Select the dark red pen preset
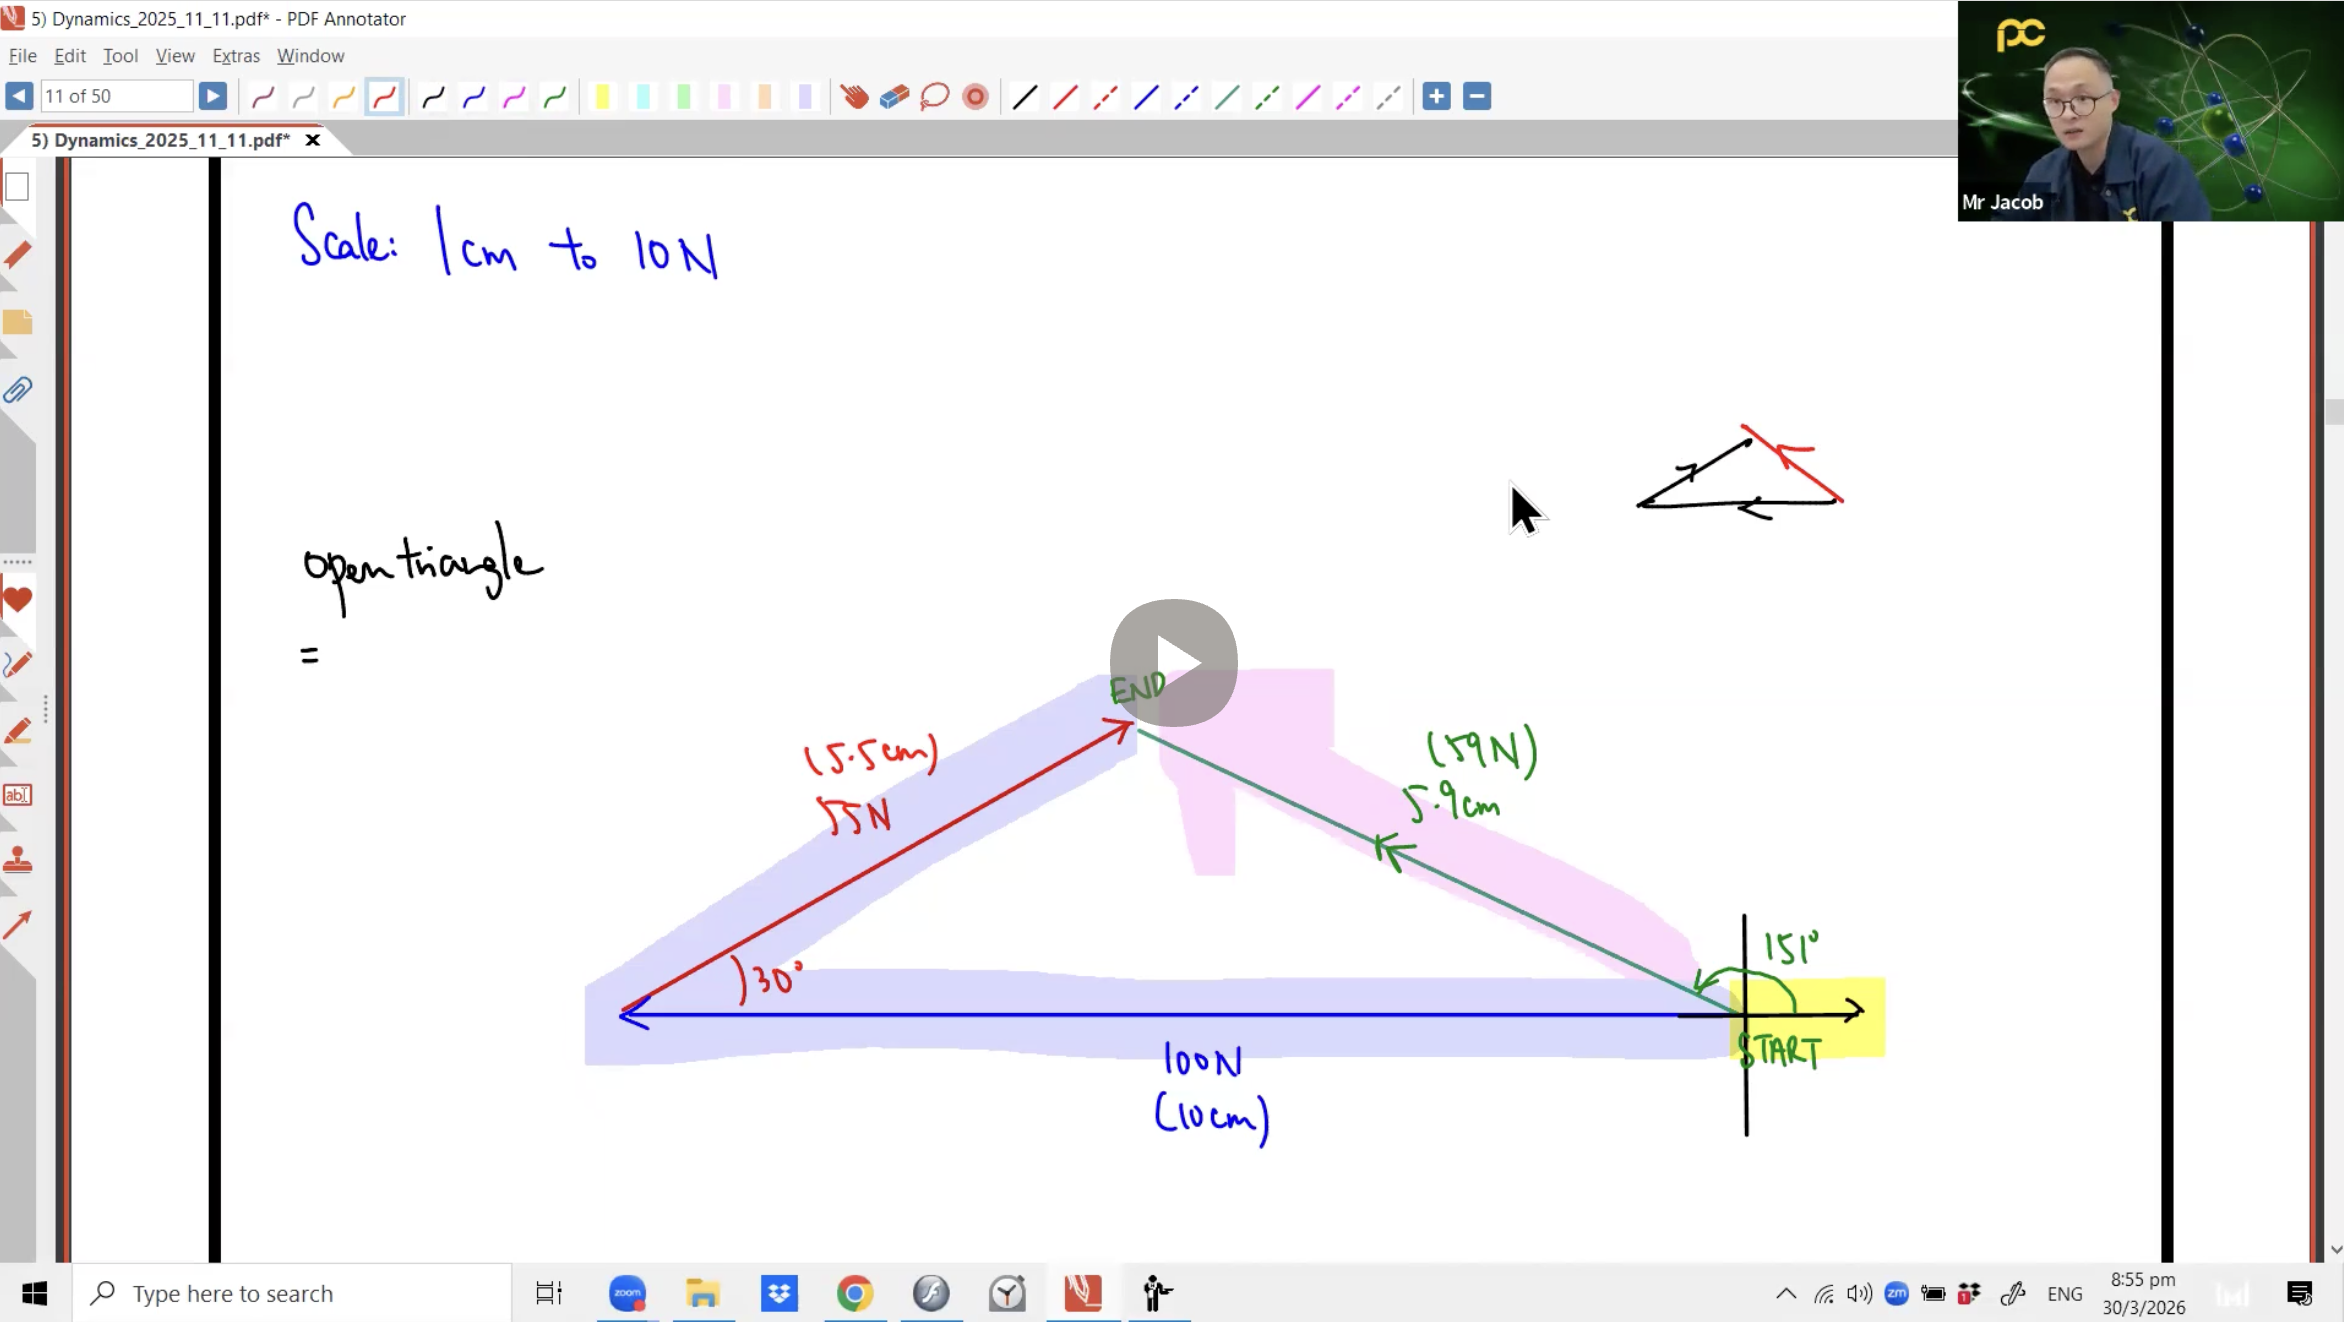 coord(263,96)
